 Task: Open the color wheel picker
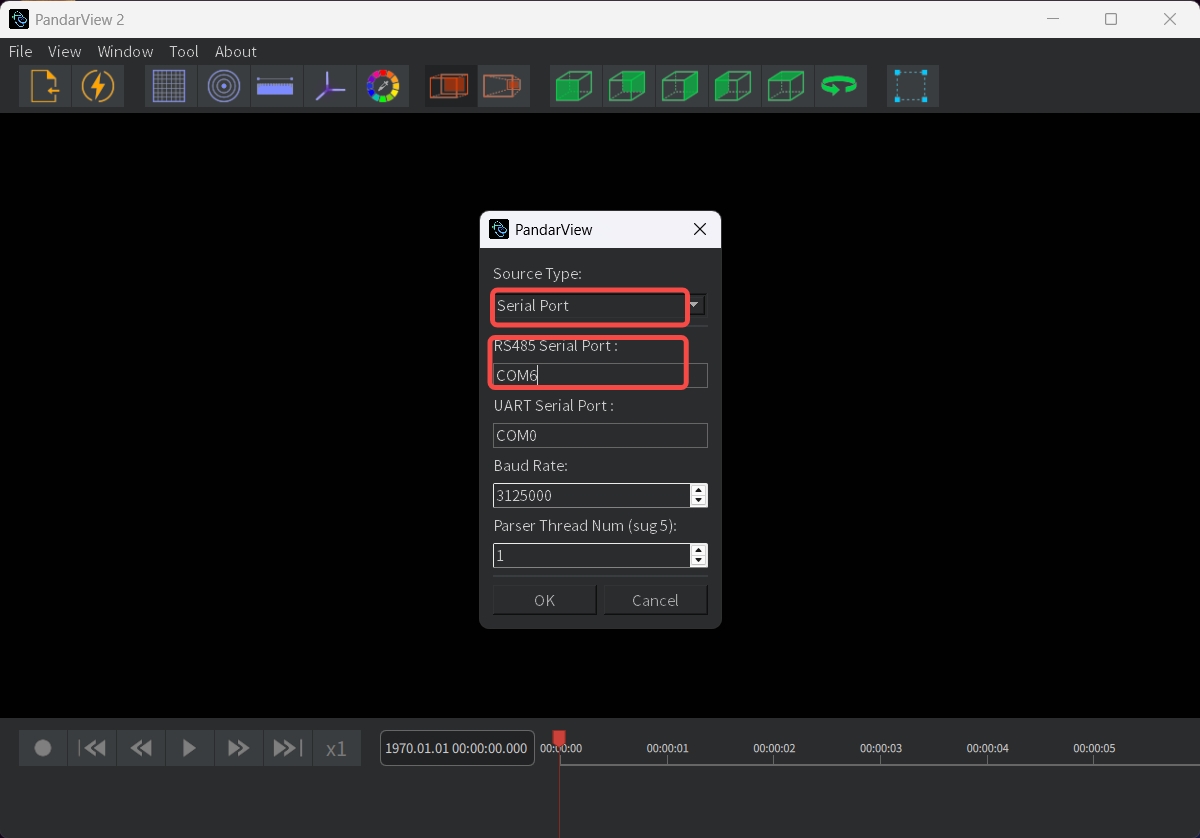point(382,87)
